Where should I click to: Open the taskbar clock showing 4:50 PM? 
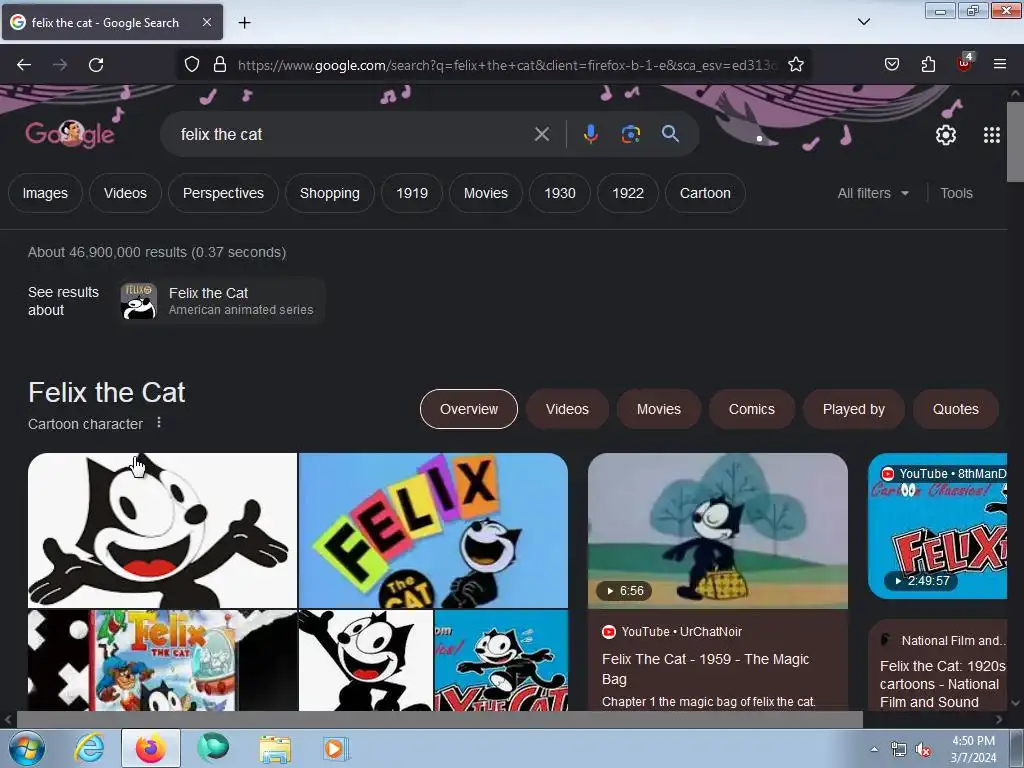pos(973,749)
